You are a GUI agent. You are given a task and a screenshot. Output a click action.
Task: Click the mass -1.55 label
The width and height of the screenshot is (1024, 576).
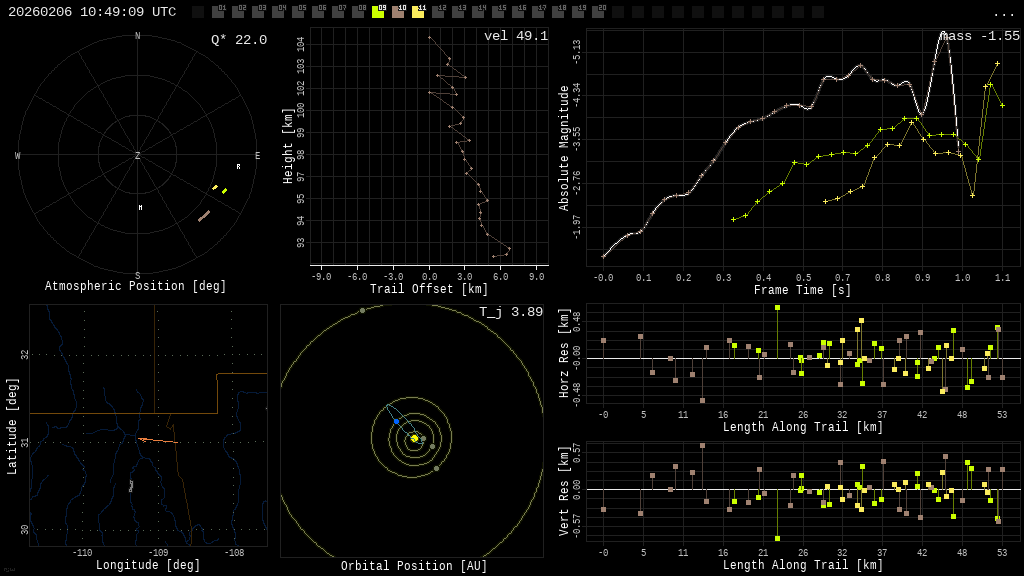point(980,36)
